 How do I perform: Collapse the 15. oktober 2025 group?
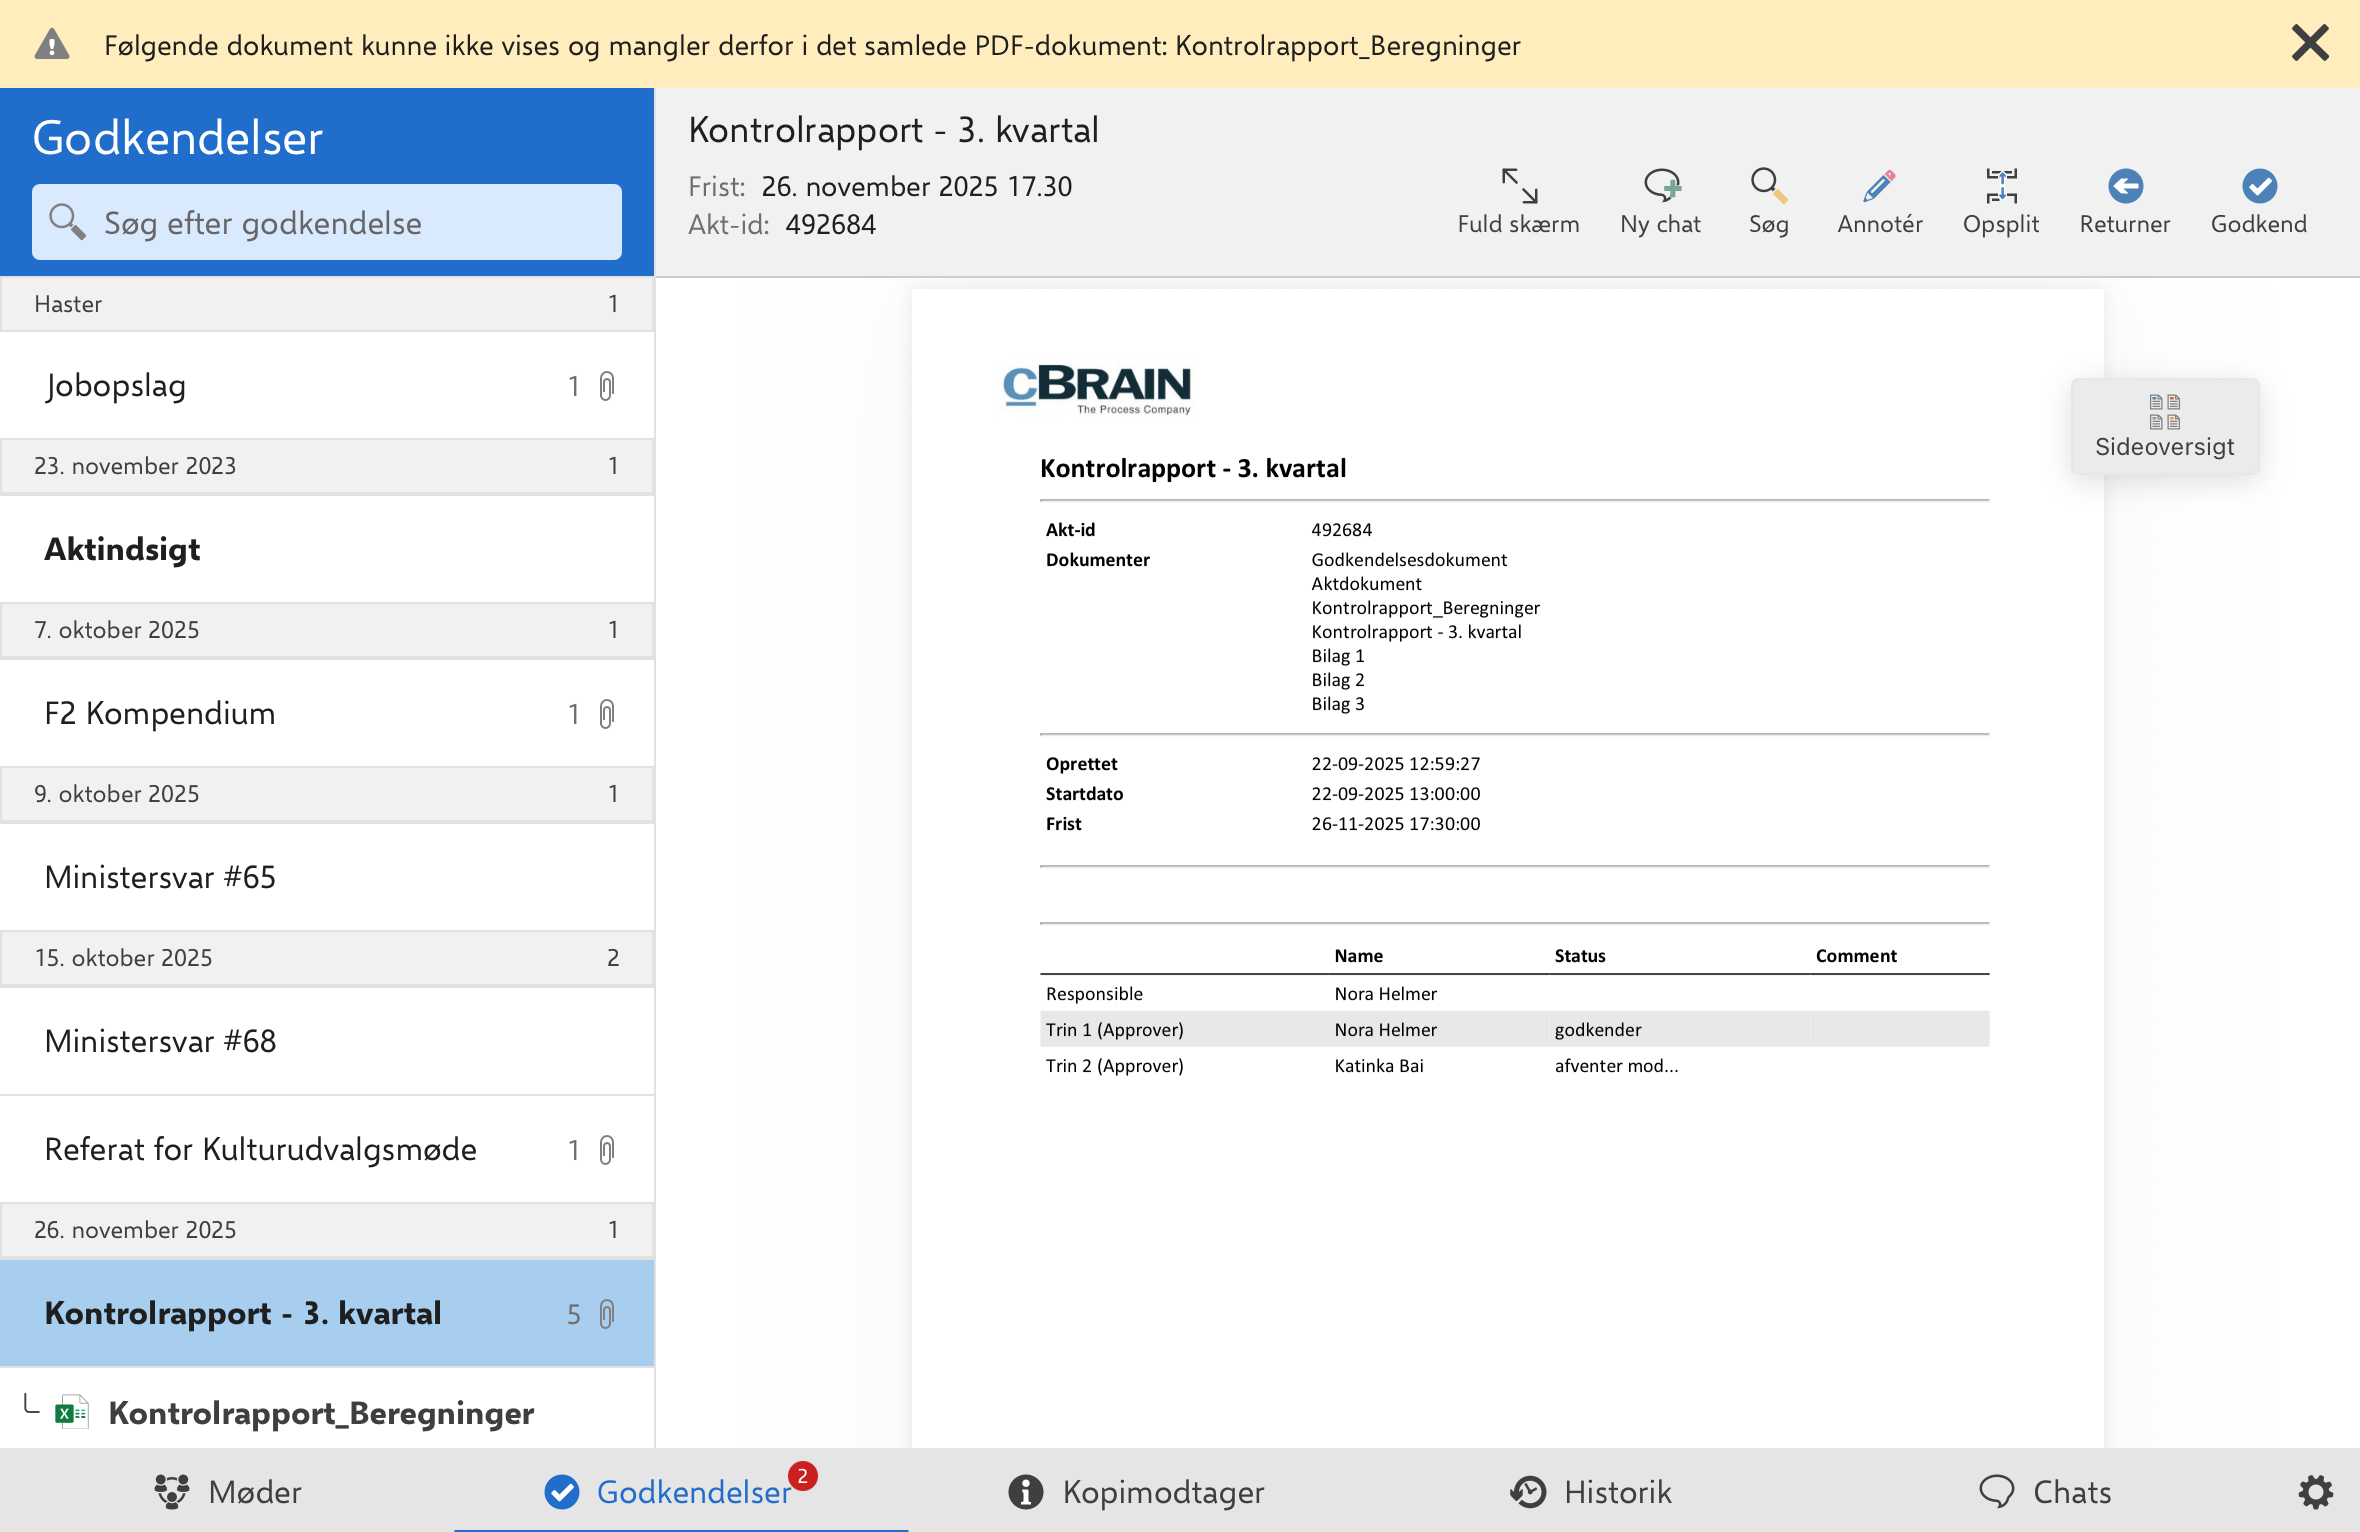pos(326,958)
